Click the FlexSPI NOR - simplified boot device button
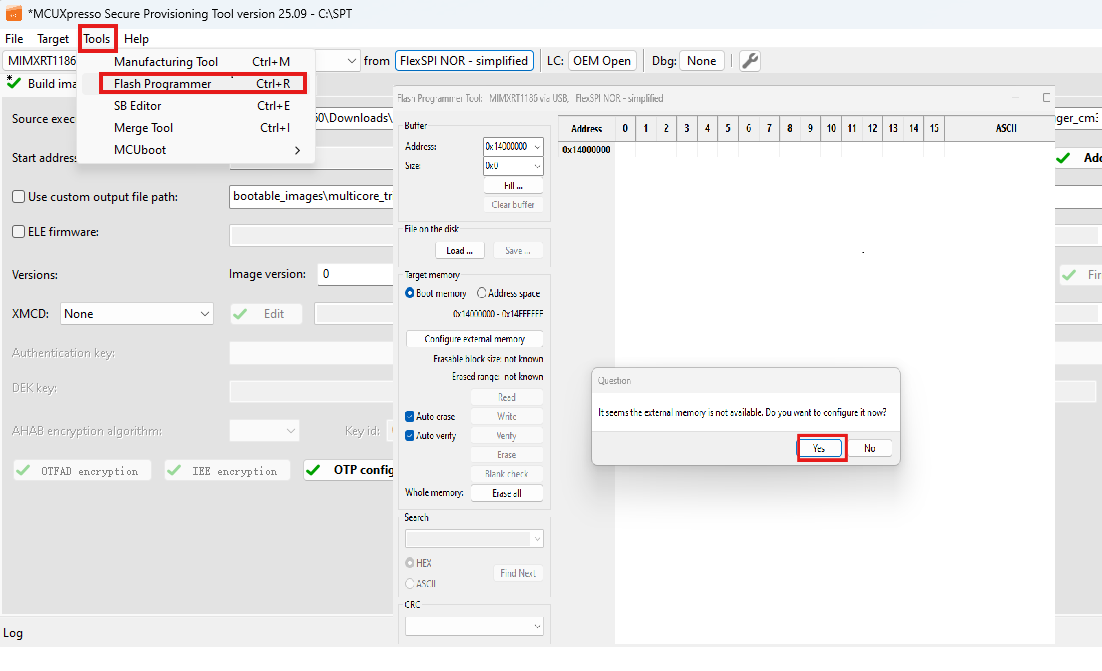This screenshot has width=1102, height=671. coord(464,61)
